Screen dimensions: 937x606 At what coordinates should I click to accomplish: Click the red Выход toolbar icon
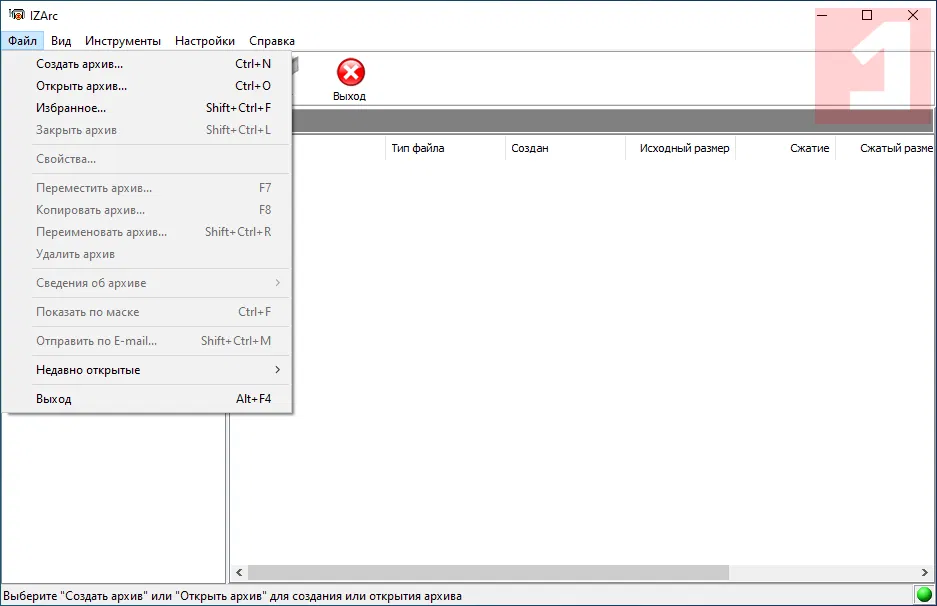click(350, 72)
